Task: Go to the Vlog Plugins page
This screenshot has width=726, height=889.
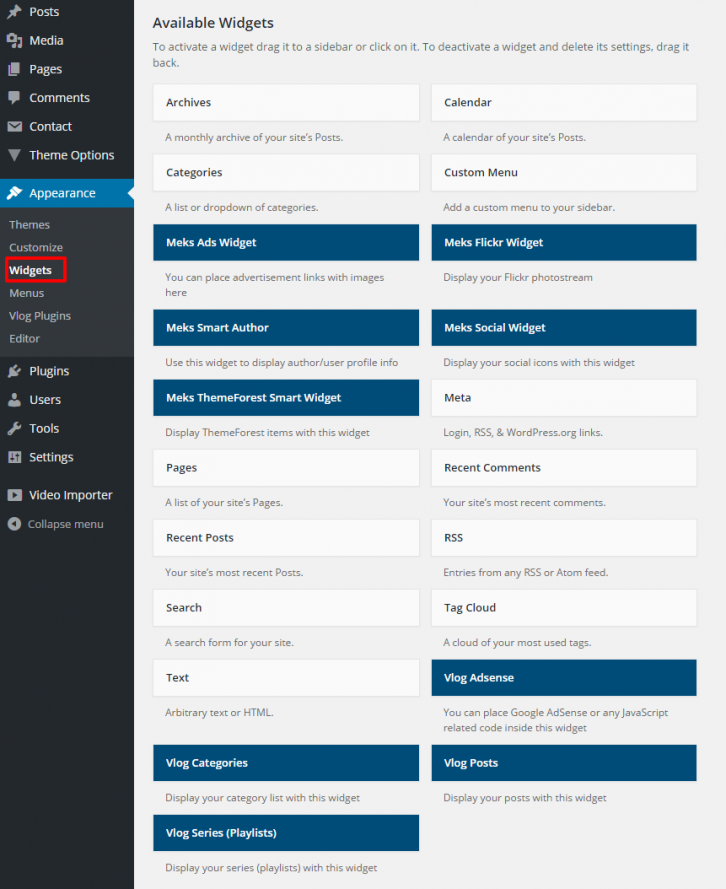Action: coord(39,315)
